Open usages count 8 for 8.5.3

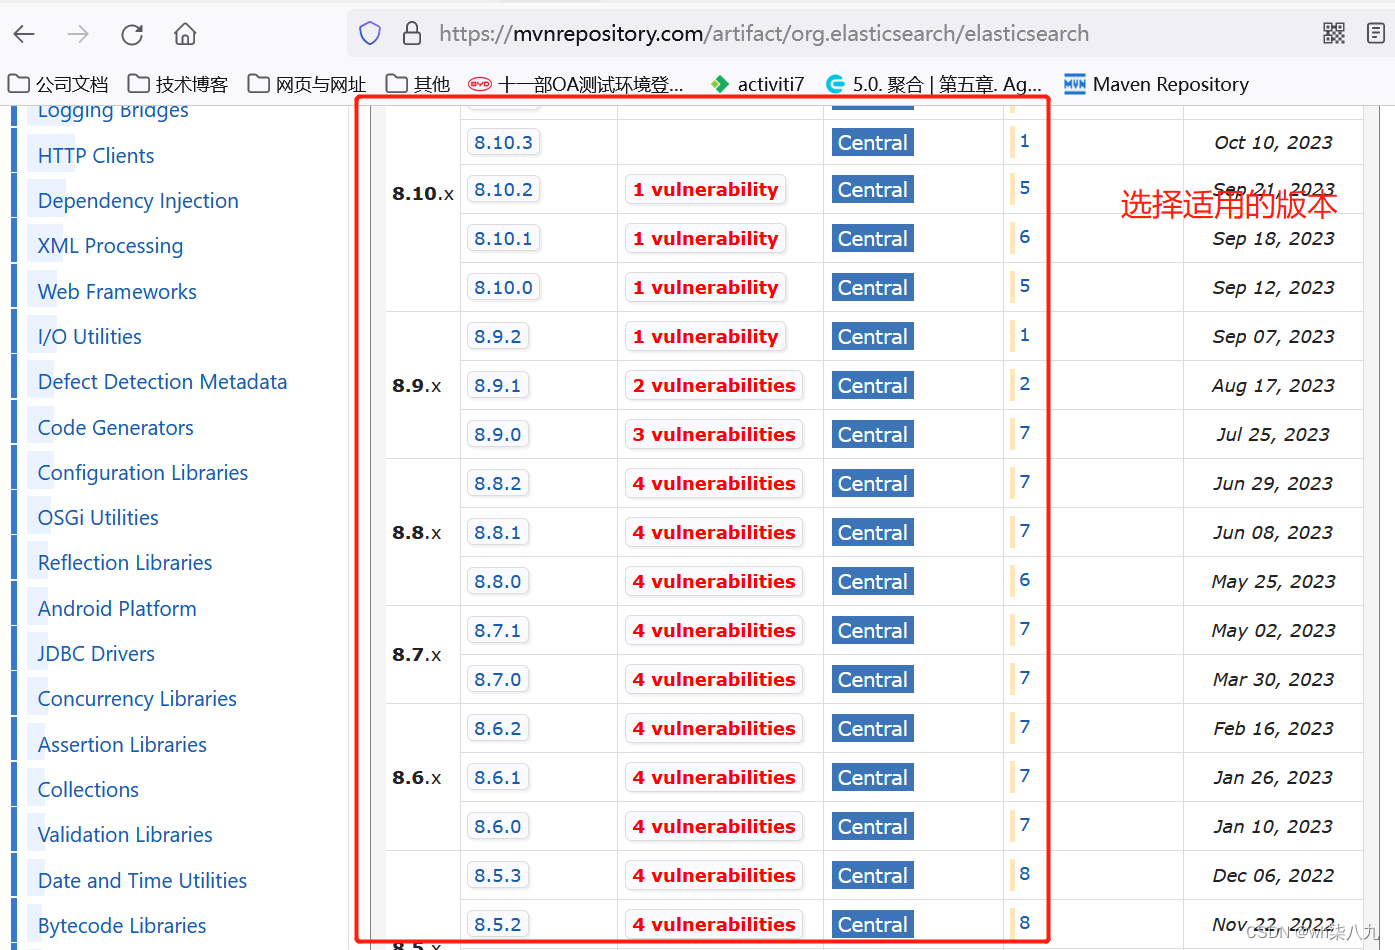tap(1024, 874)
